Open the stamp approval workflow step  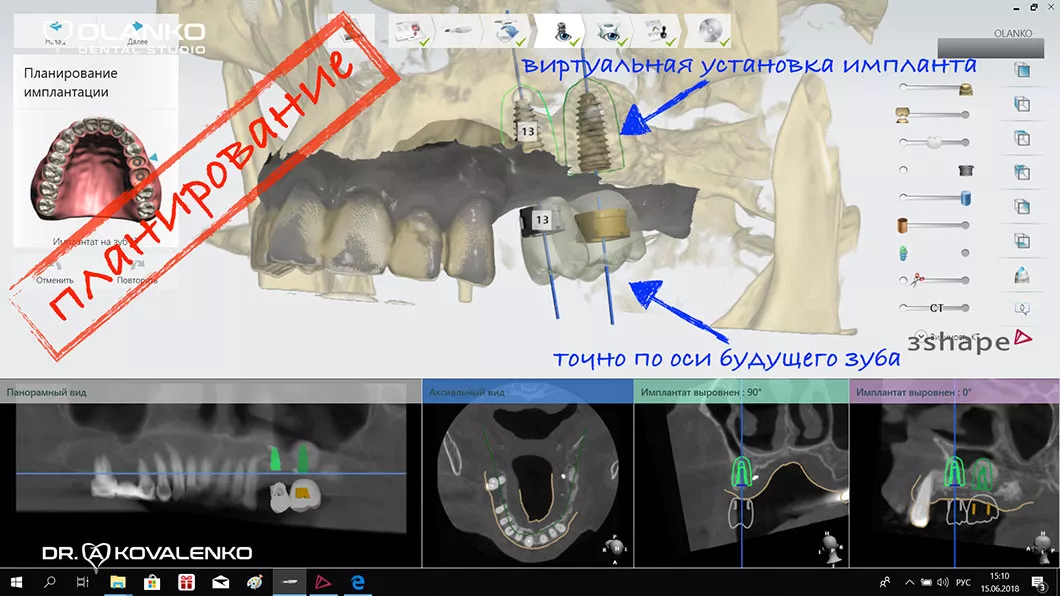(658, 31)
